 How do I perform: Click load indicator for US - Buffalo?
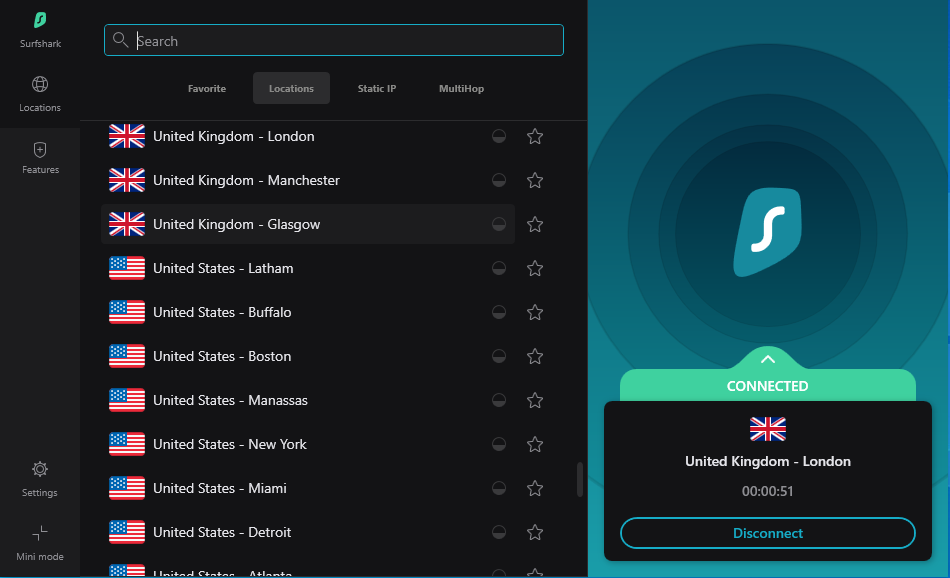pos(499,313)
